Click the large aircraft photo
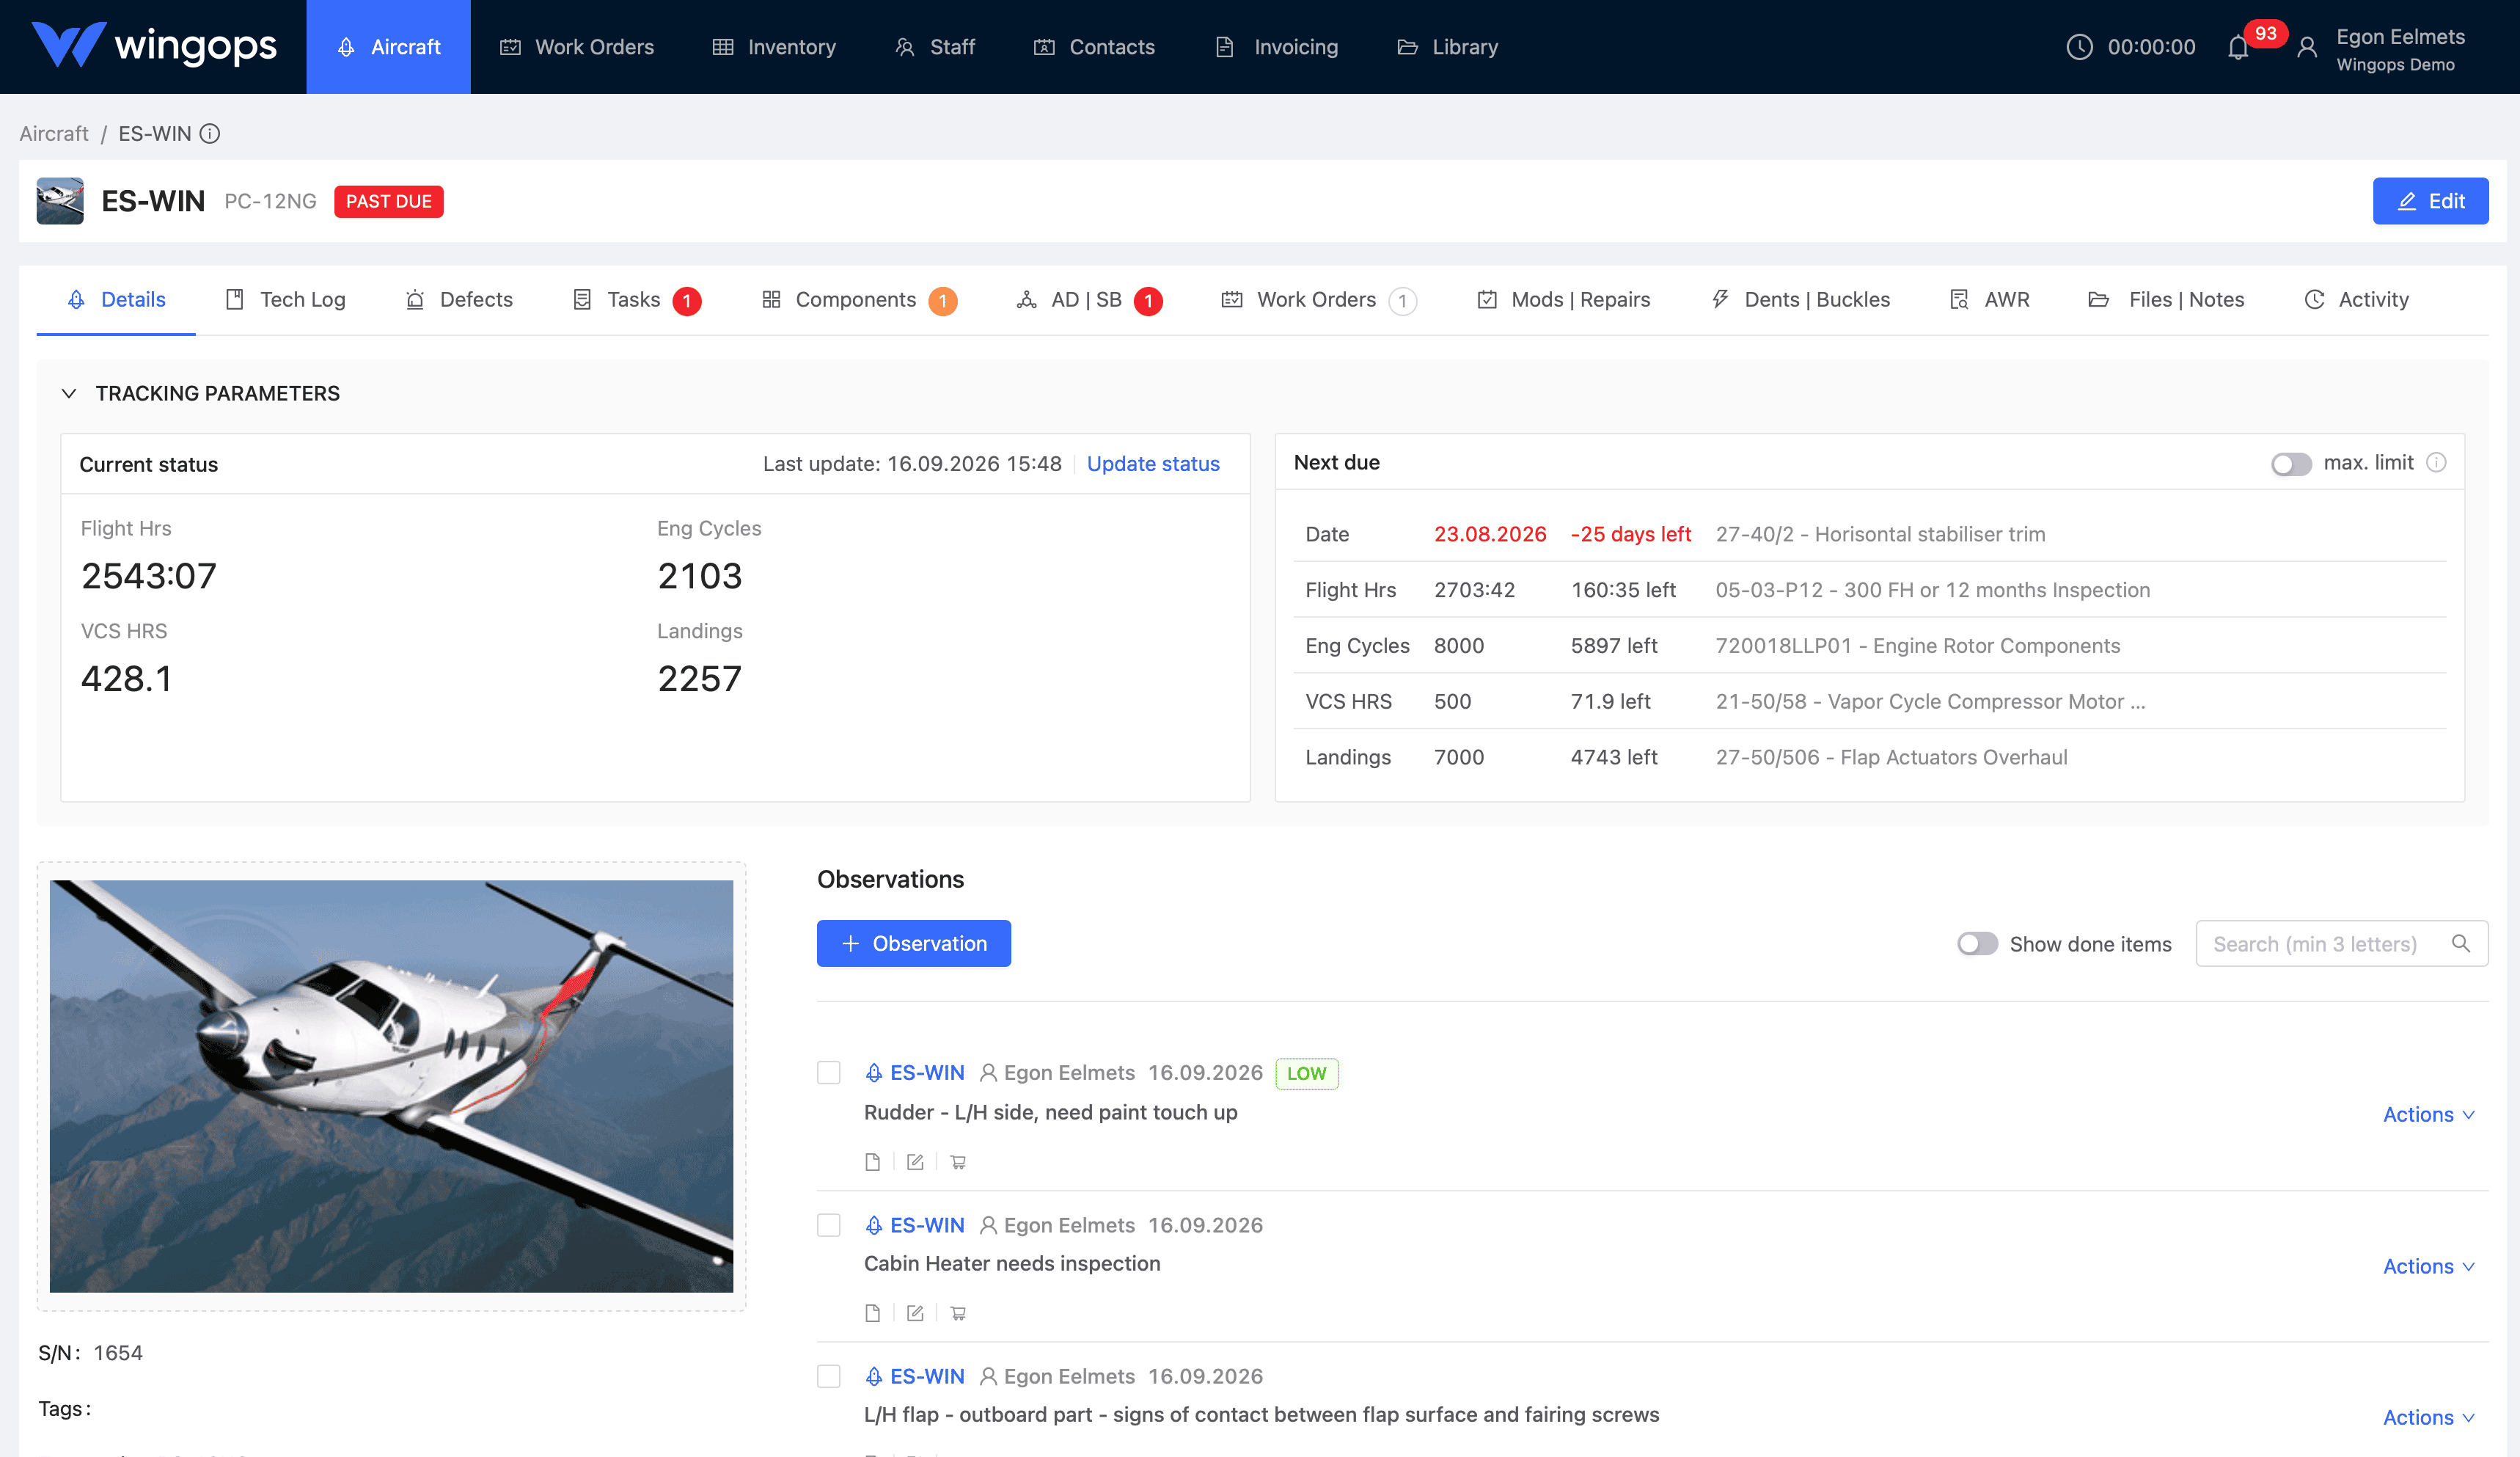The height and width of the screenshot is (1457, 2520). [391, 1086]
